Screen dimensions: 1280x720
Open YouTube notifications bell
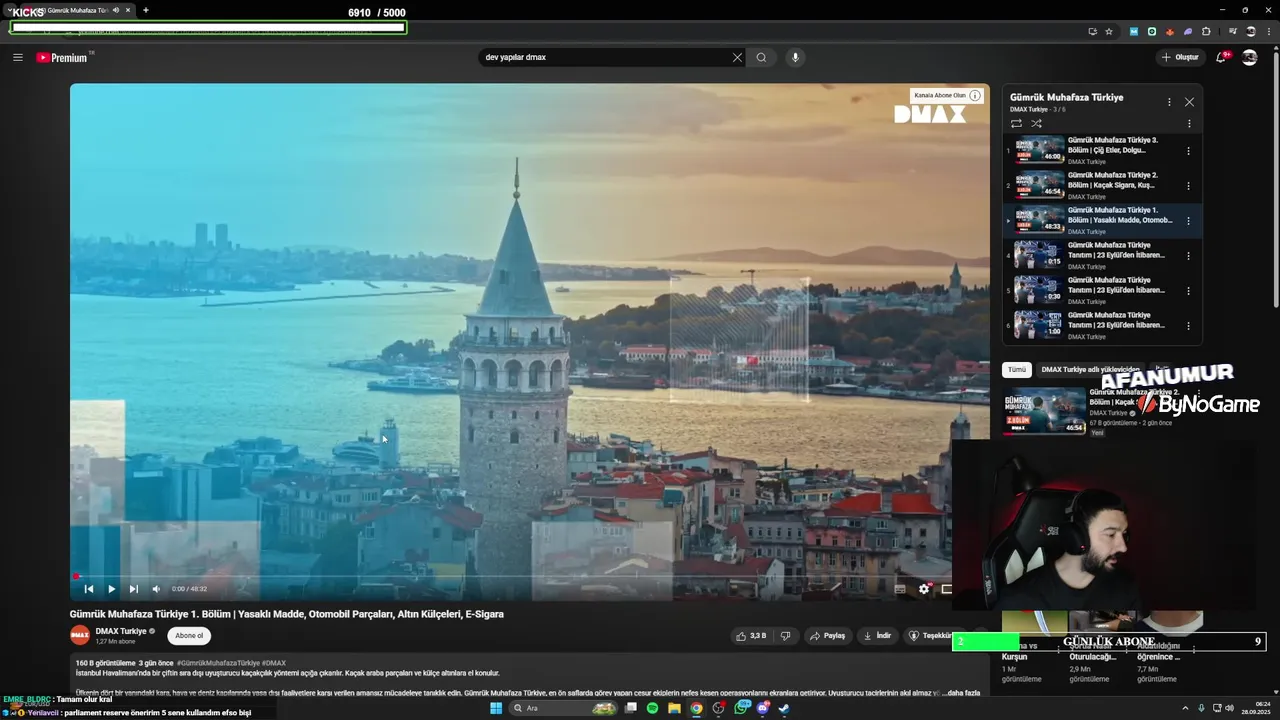click(1221, 57)
